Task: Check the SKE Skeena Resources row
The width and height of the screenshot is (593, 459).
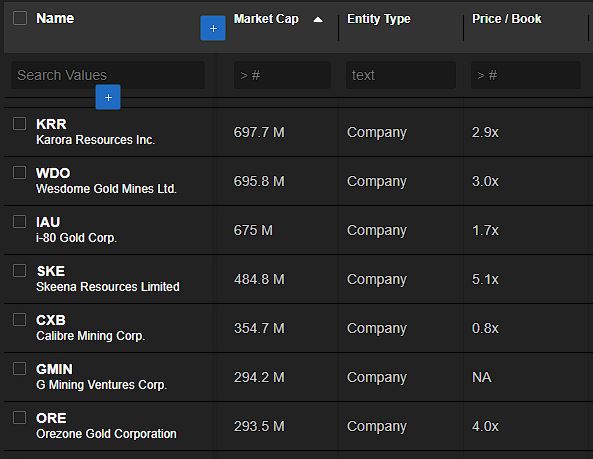Action: pyautogui.click(x=20, y=270)
